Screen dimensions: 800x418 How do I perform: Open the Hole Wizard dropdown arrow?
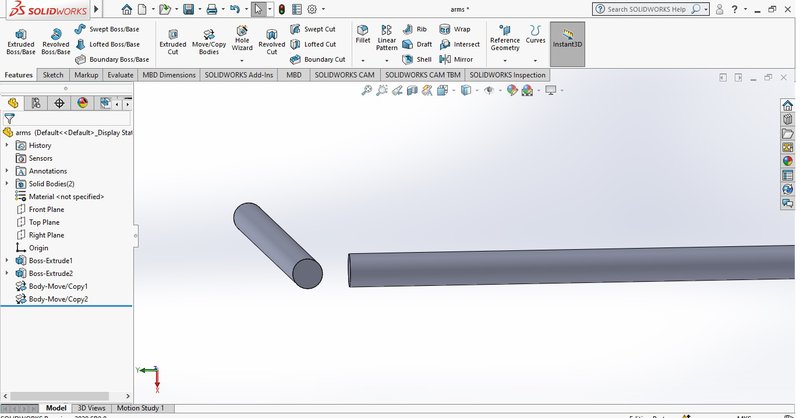pyautogui.click(x=242, y=60)
